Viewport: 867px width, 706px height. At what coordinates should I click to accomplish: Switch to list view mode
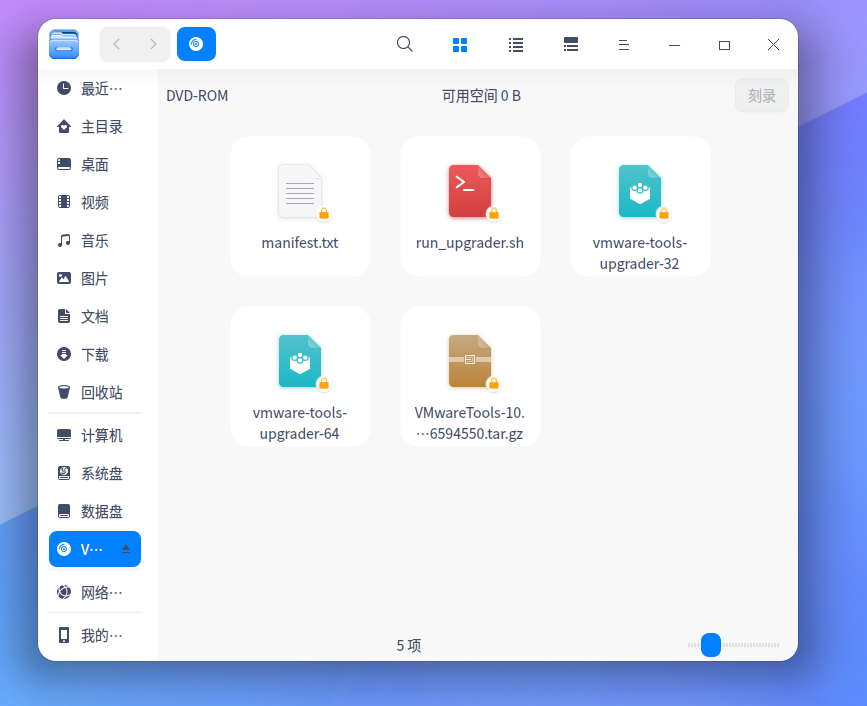(x=515, y=44)
